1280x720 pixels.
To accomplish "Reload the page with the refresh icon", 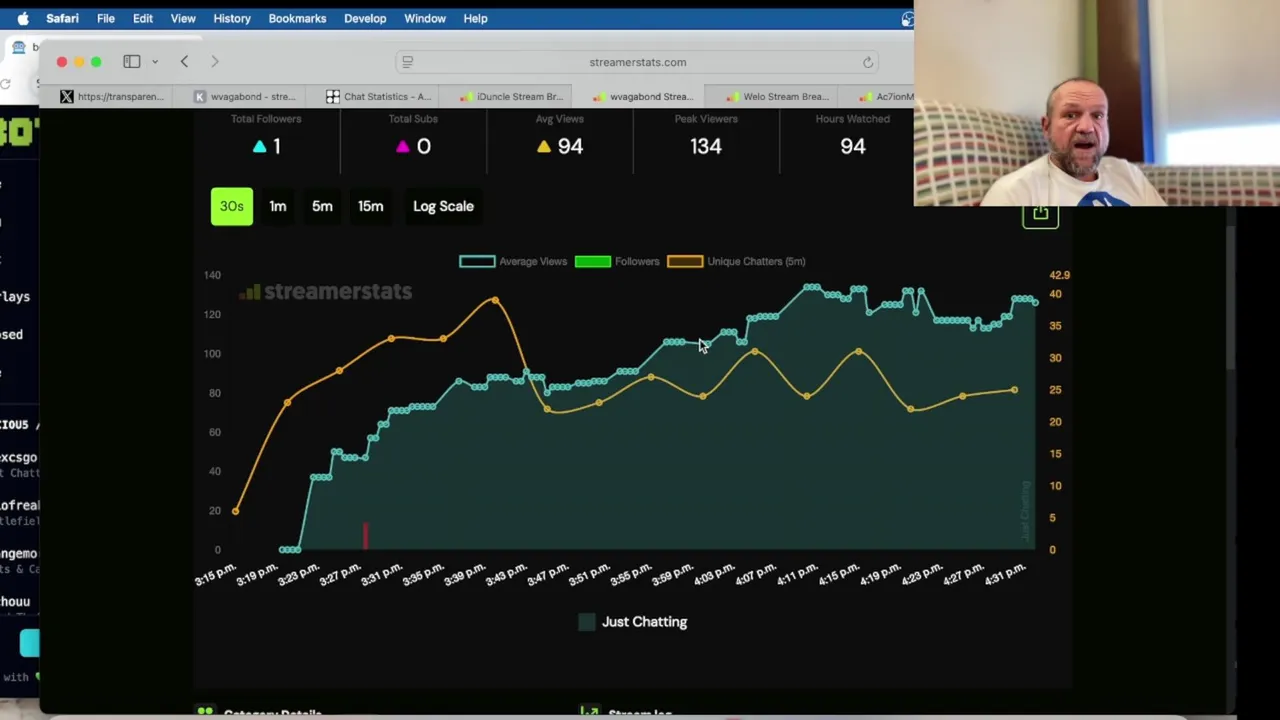I will pyautogui.click(x=868, y=62).
